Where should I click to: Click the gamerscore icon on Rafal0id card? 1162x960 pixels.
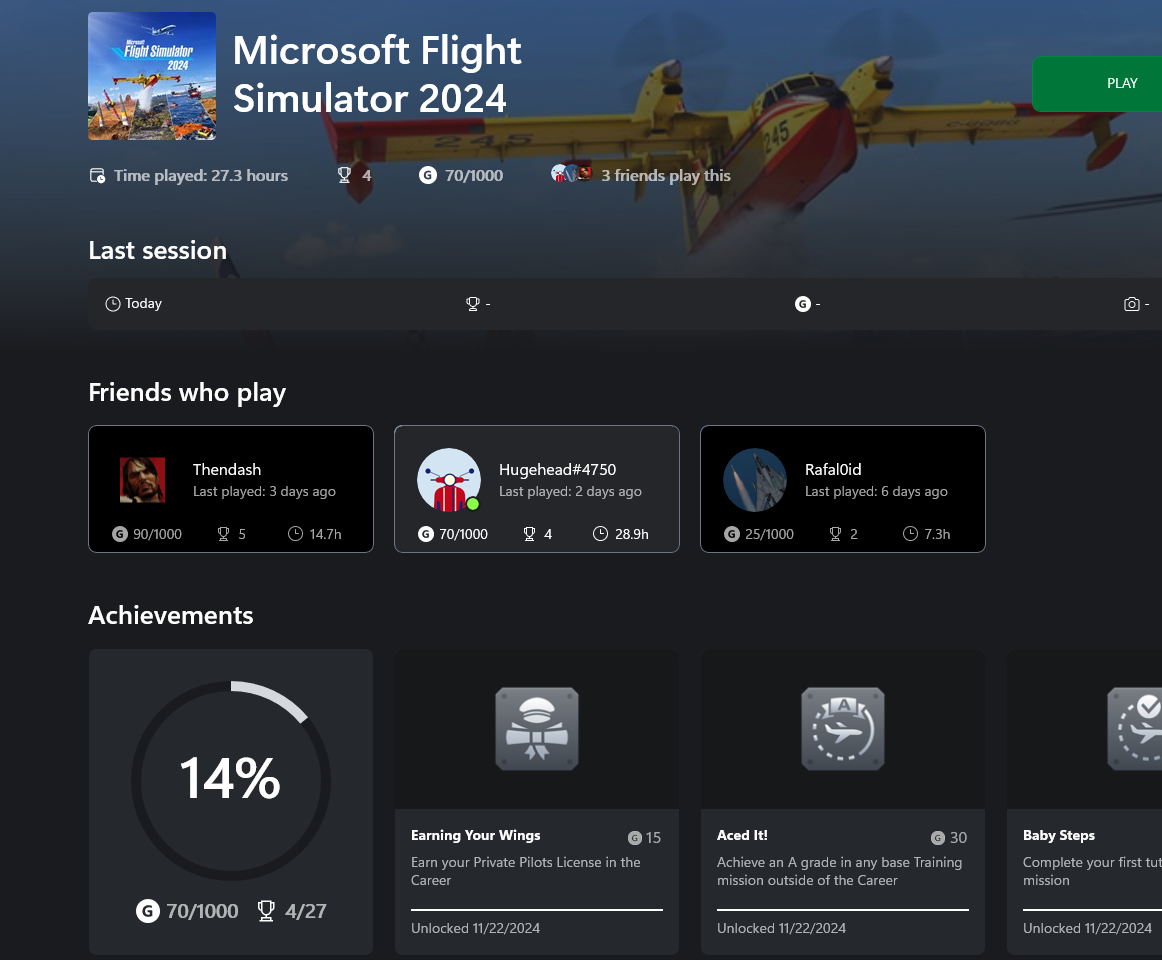pos(732,534)
